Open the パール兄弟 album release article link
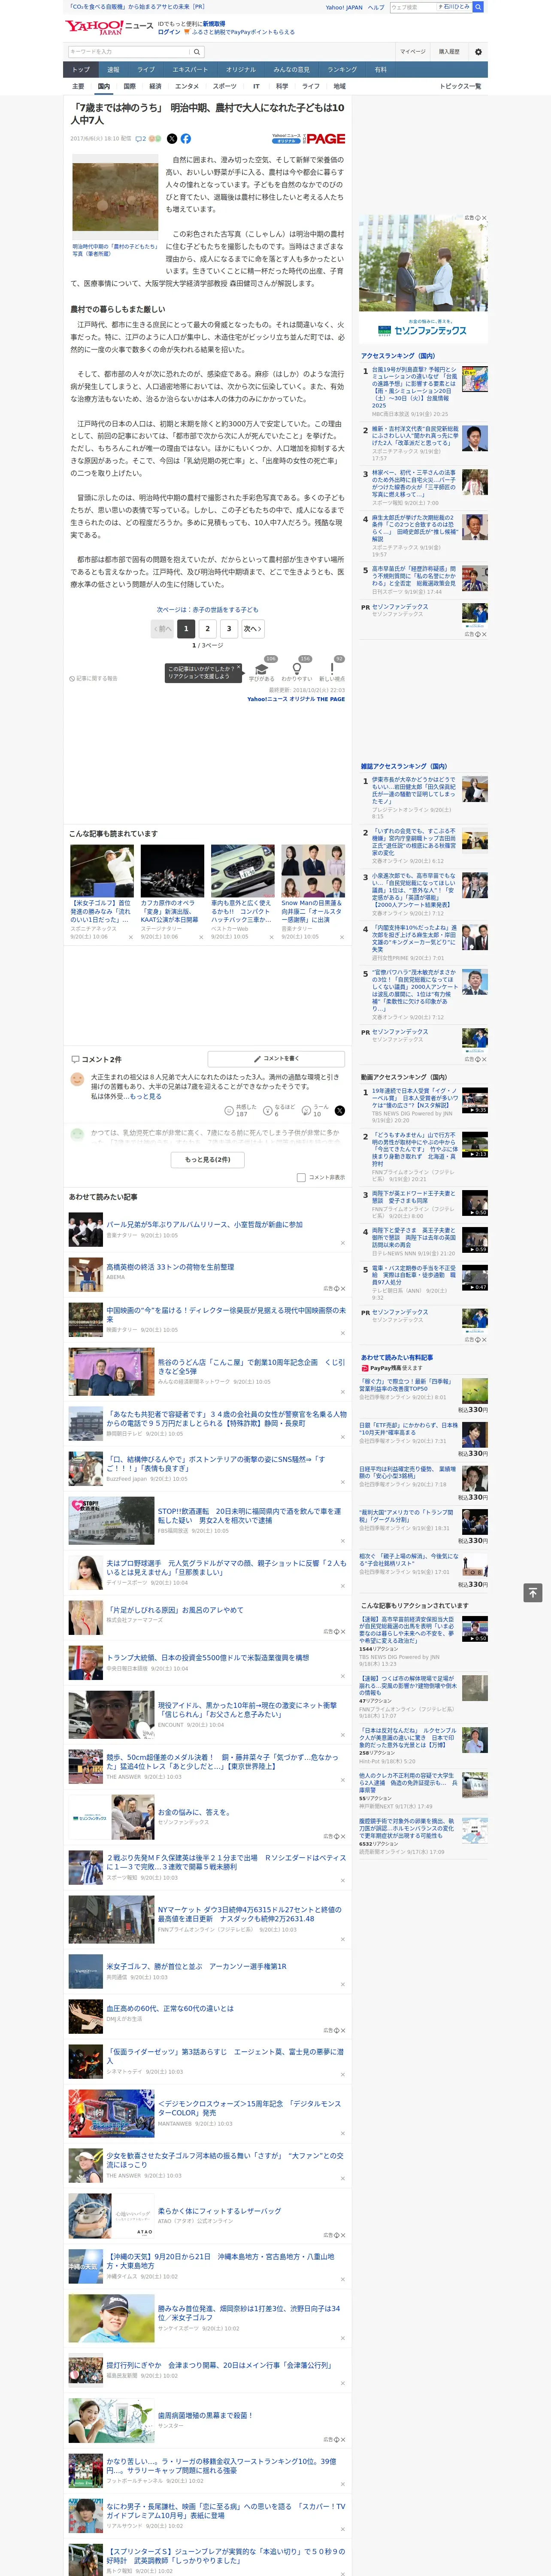This screenshot has height=2576, width=551. tap(204, 1224)
